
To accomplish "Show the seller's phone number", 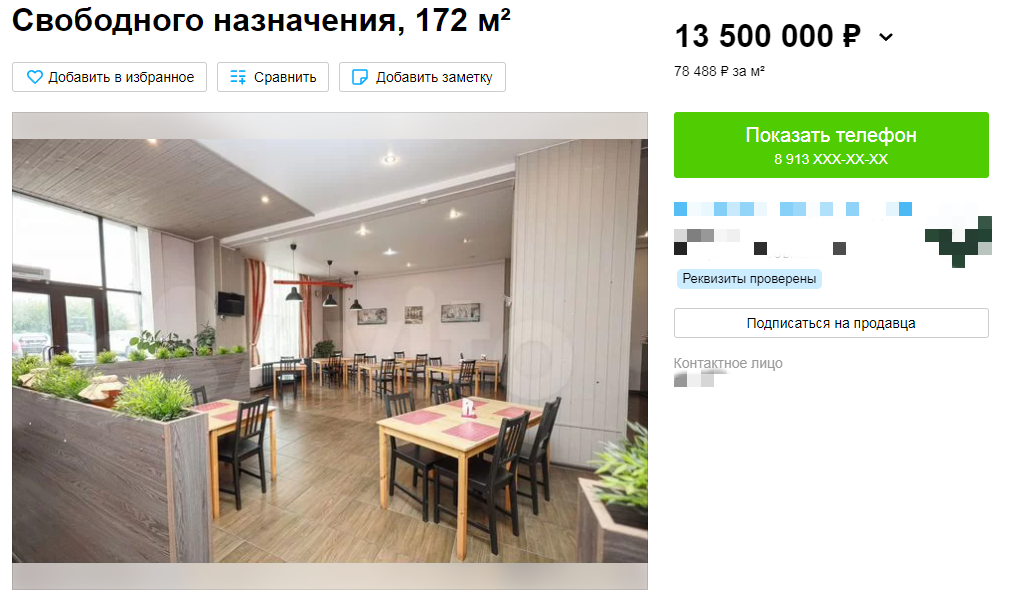I will 831,145.
